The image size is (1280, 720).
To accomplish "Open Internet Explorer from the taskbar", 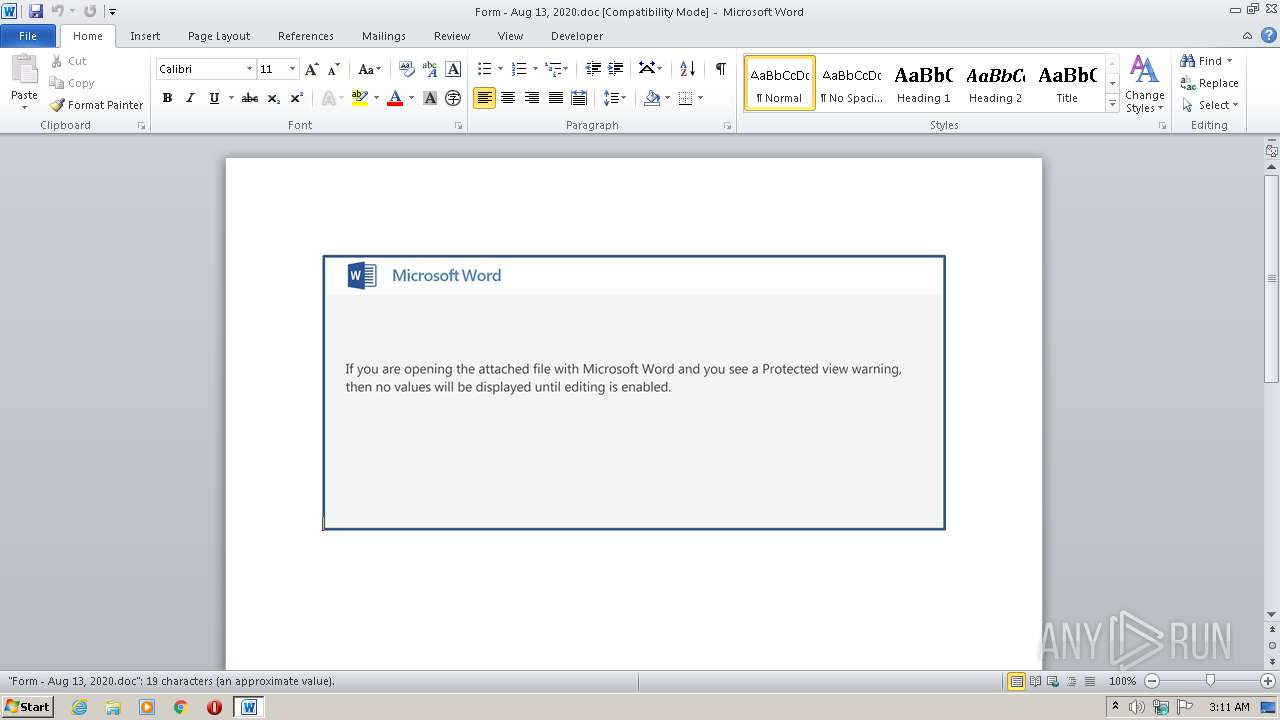I will coord(79,707).
